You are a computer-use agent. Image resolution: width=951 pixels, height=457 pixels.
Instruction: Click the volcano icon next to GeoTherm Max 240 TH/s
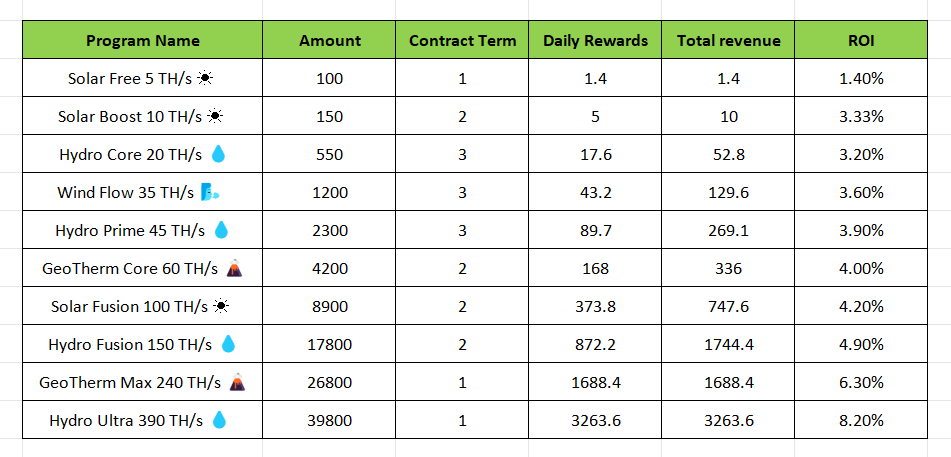coord(237,382)
